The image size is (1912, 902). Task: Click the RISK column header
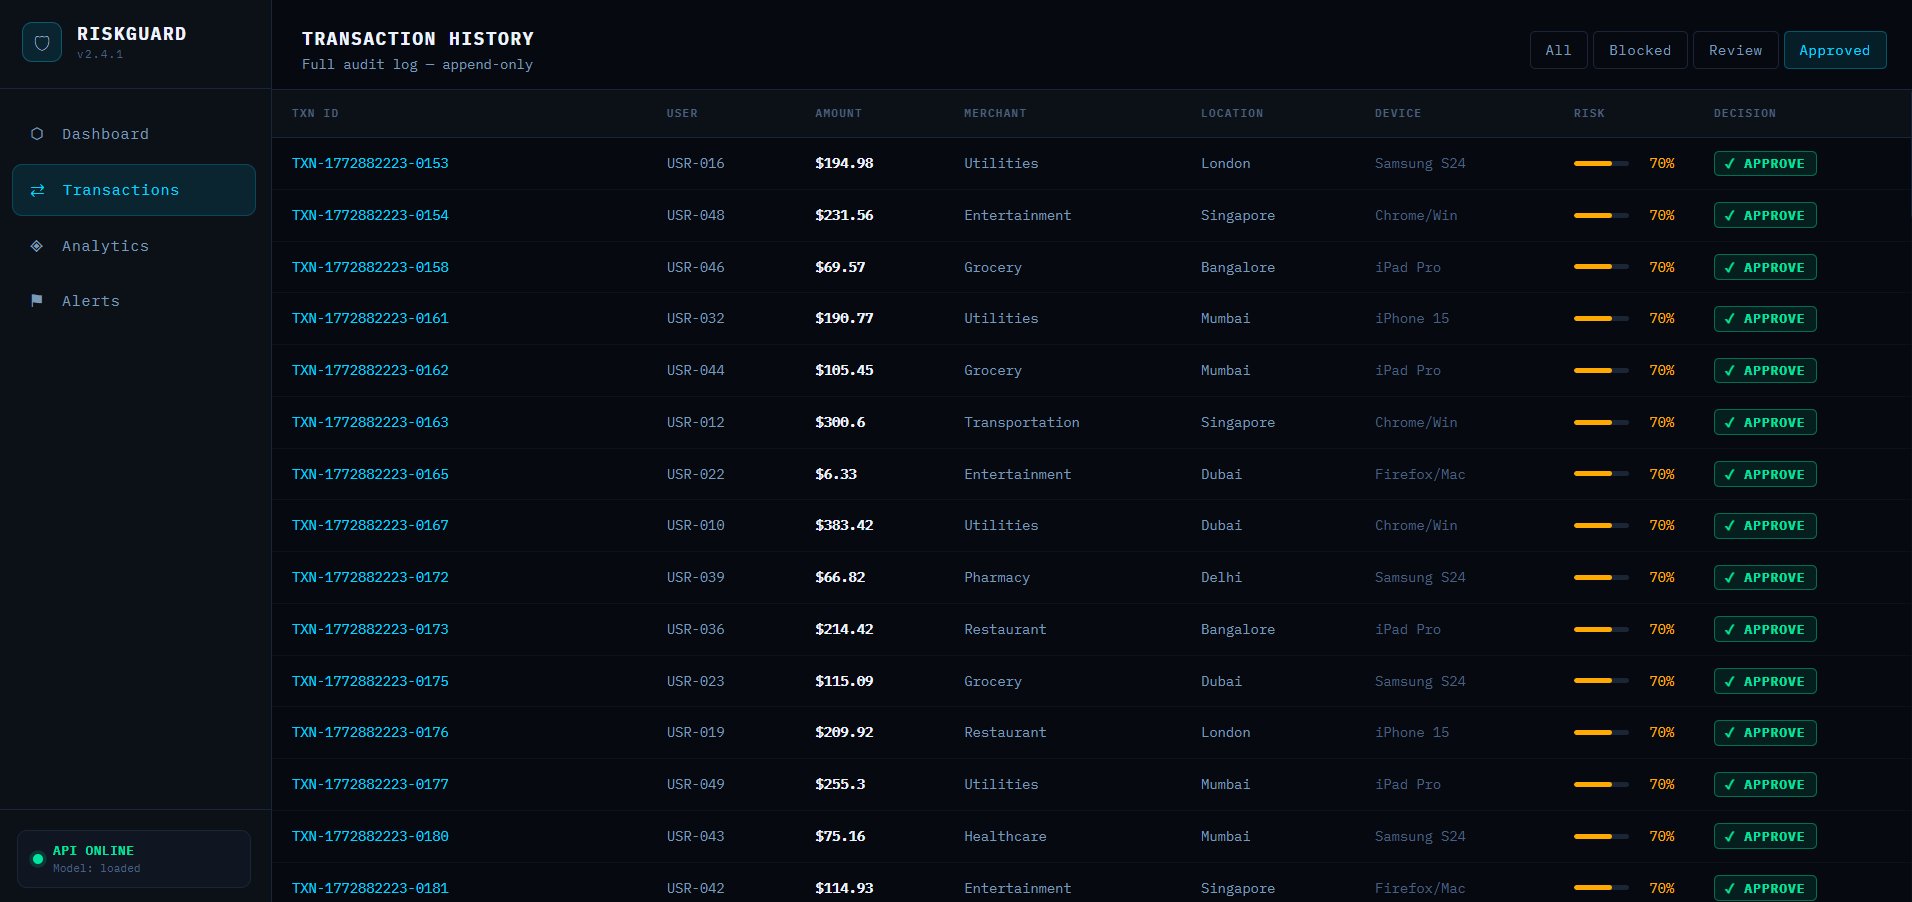click(1589, 113)
